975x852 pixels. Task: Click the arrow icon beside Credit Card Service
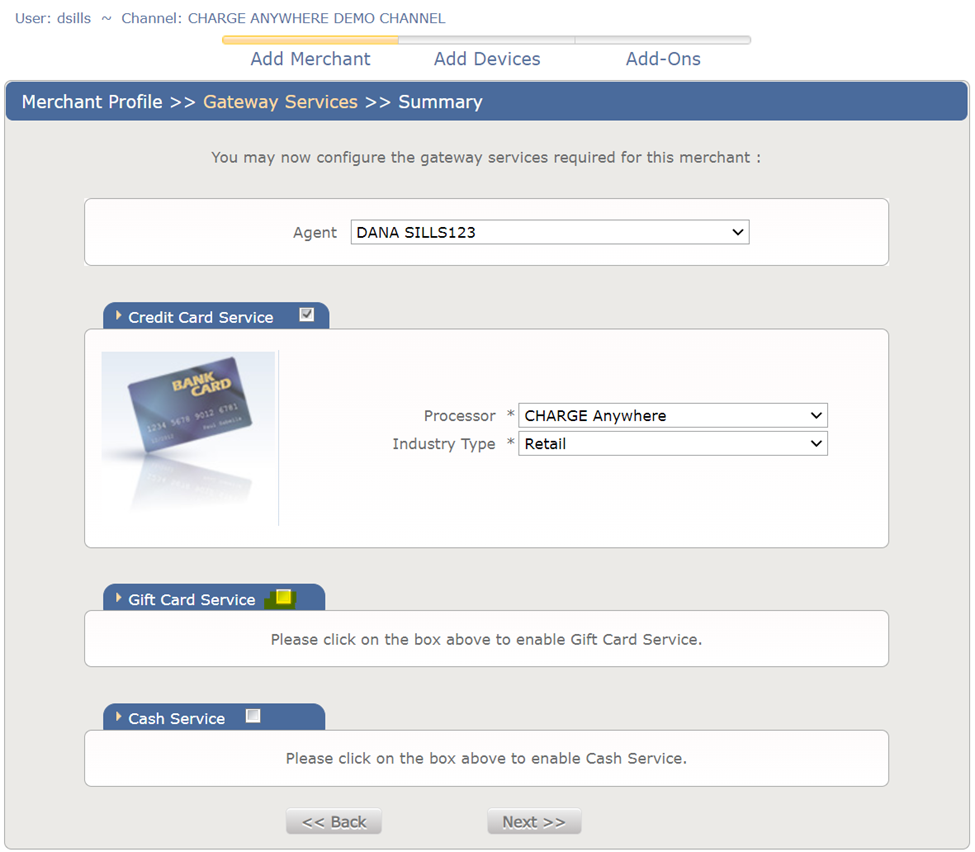click(119, 316)
